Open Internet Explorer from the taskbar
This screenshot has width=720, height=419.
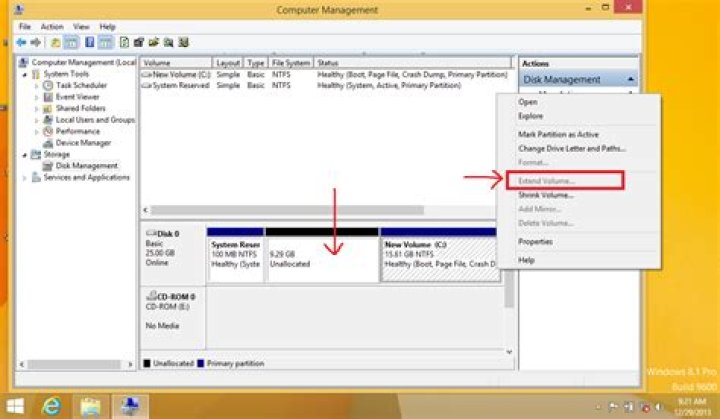pyautogui.click(x=51, y=406)
